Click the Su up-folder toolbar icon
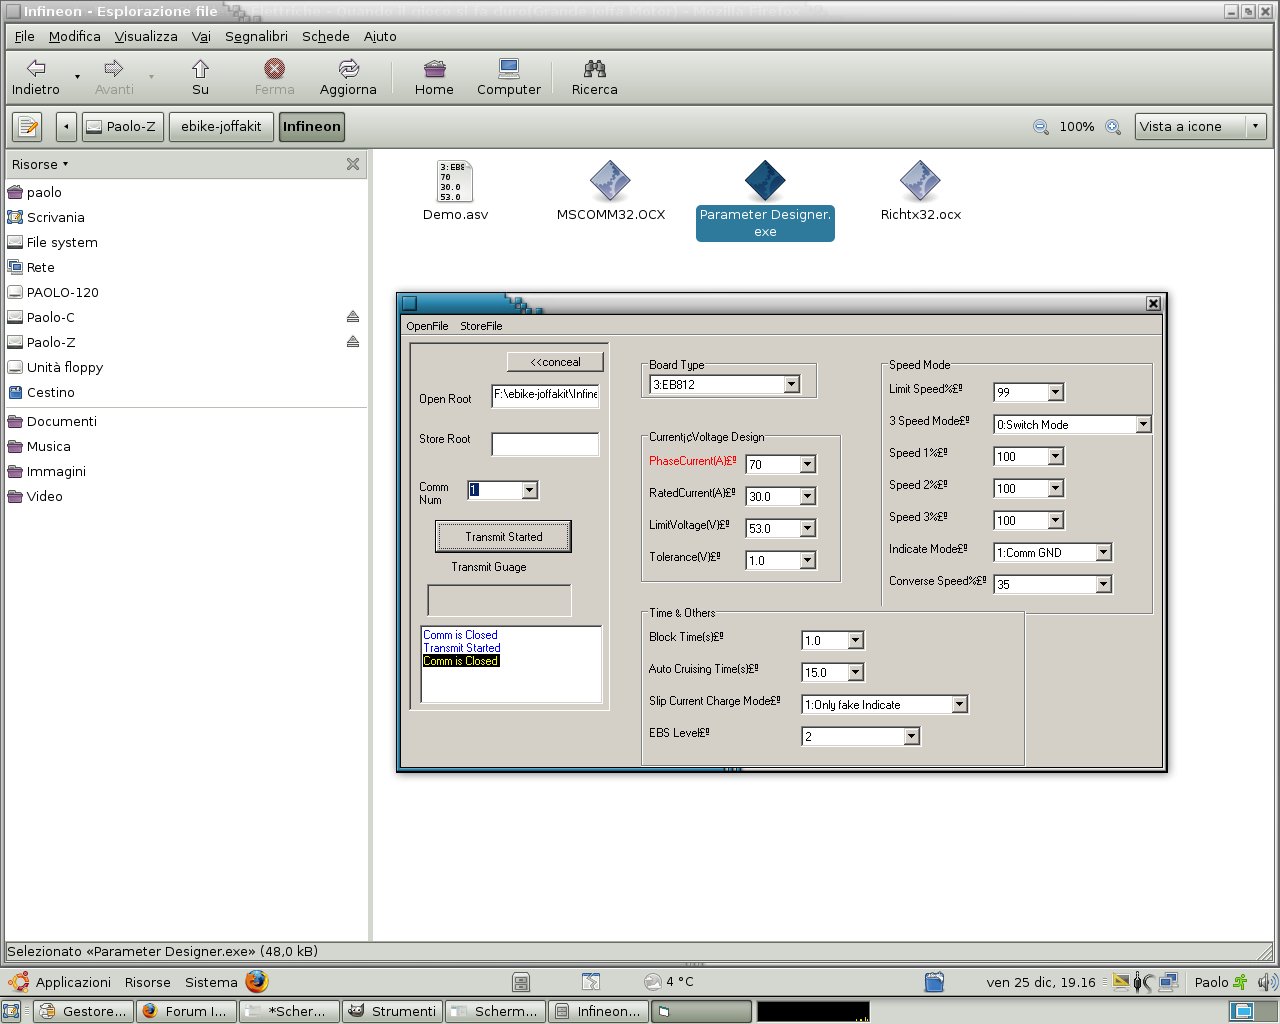Image resolution: width=1280 pixels, height=1024 pixels. click(200, 77)
